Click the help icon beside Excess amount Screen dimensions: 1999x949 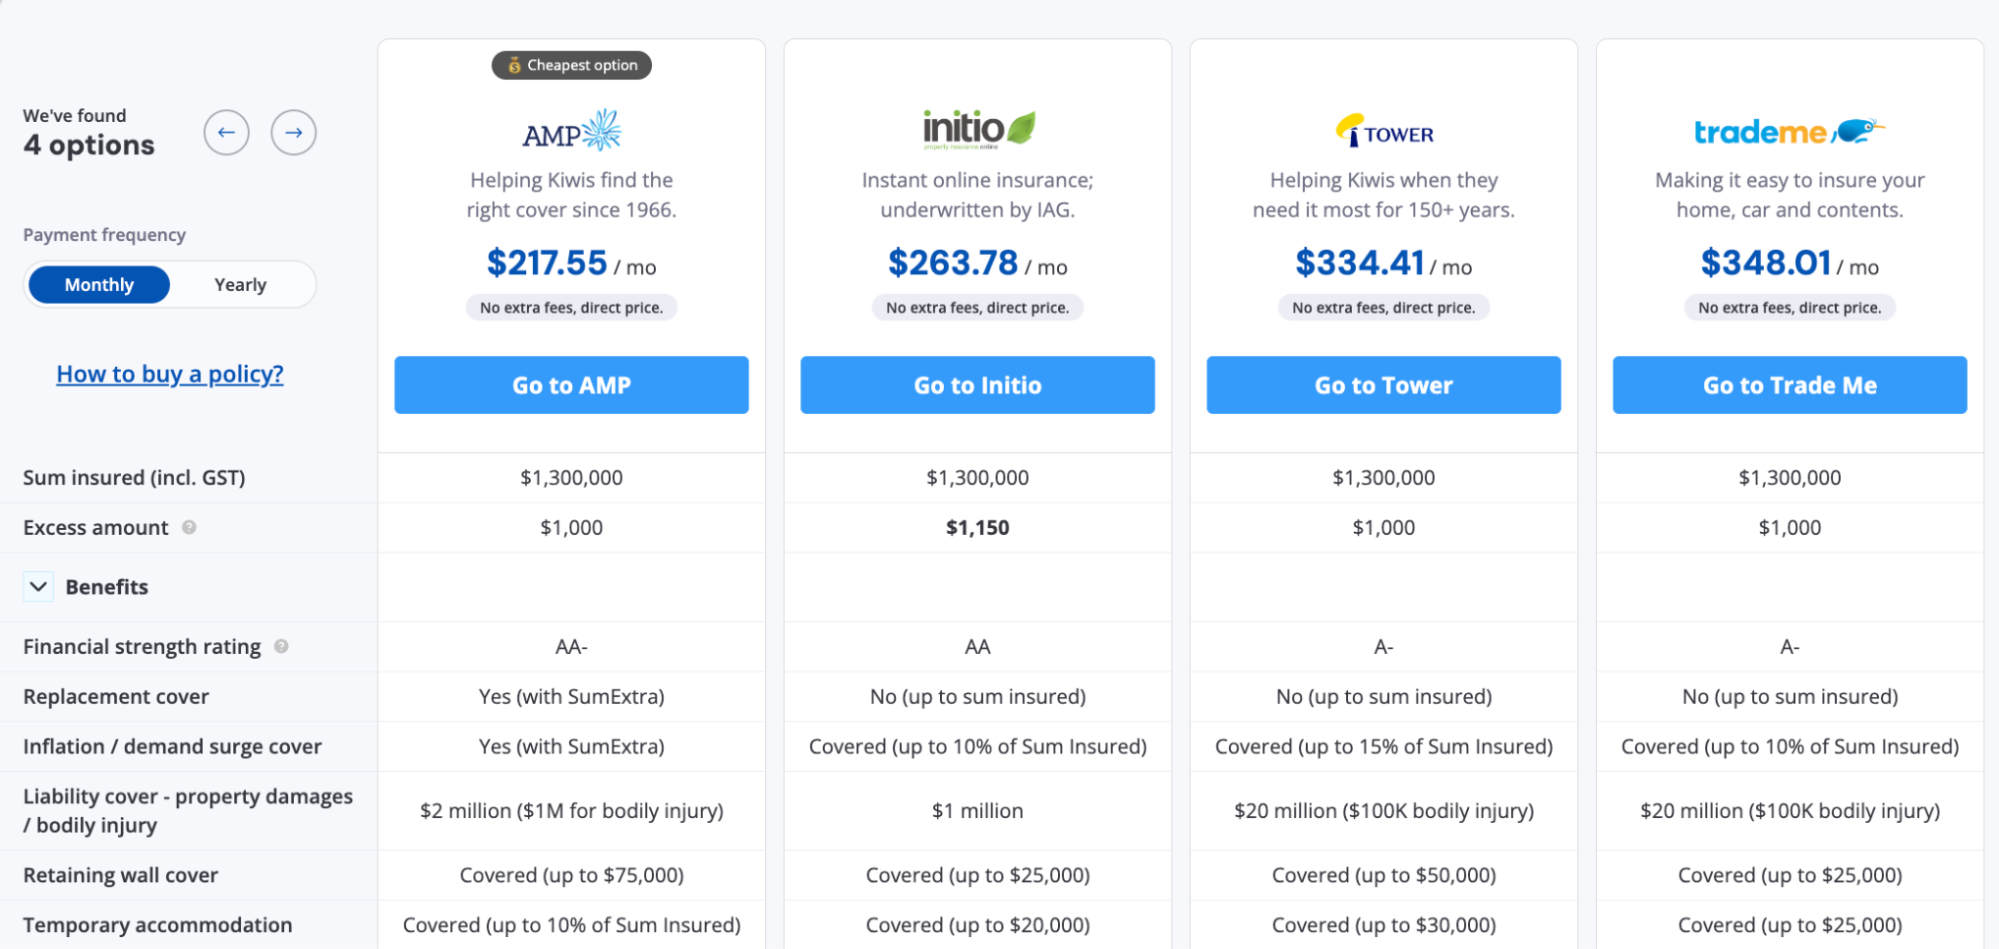(190, 528)
